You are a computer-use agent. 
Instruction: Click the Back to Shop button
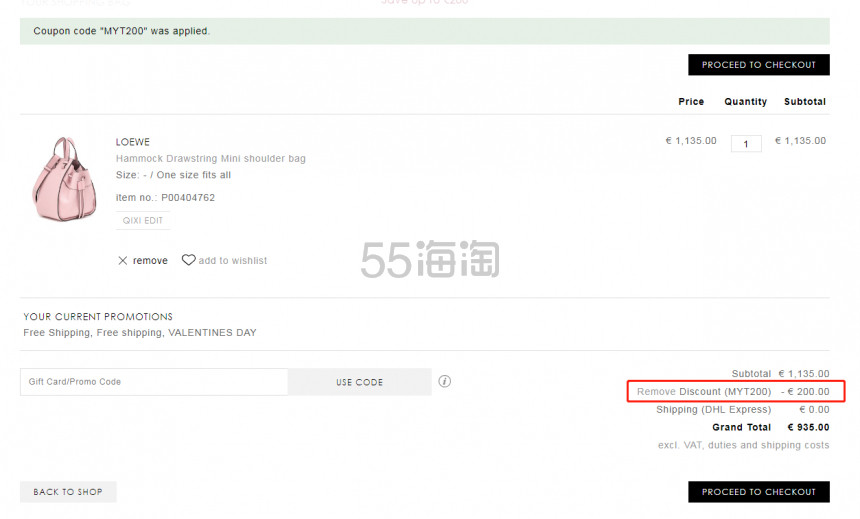pos(68,492)
